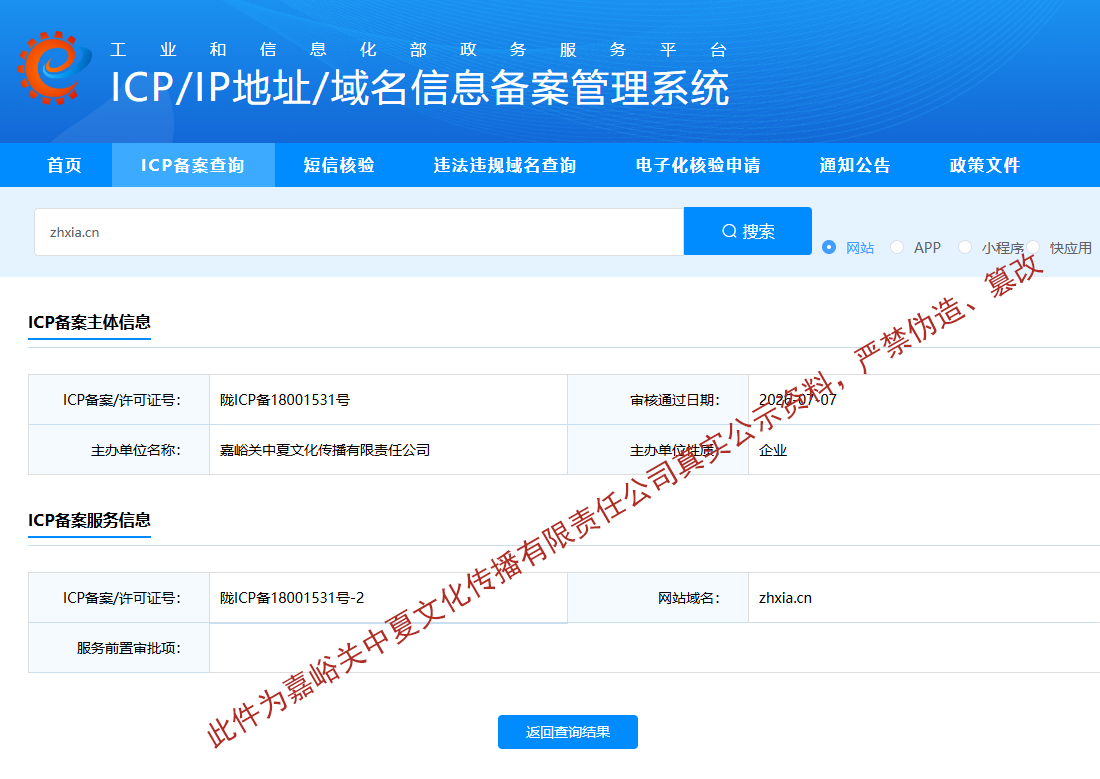The width and height of the screenshot is (1100, 779).
Task: Click the page title ICP/IP地址/域名信息备案管理系统
Action: point(420,88)
